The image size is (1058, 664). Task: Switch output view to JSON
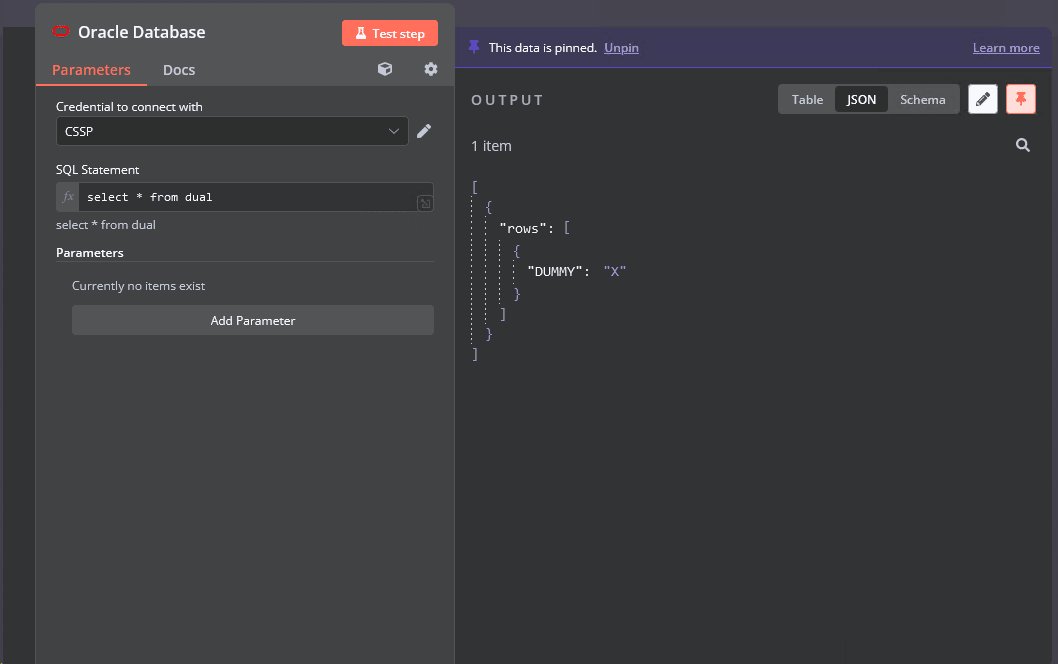[861, 99]
